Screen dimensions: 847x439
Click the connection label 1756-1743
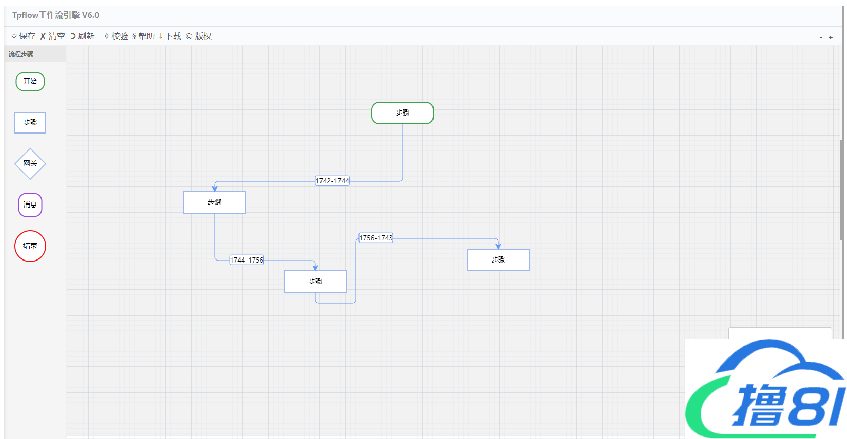pyautogui.click(x=375, y=238)
